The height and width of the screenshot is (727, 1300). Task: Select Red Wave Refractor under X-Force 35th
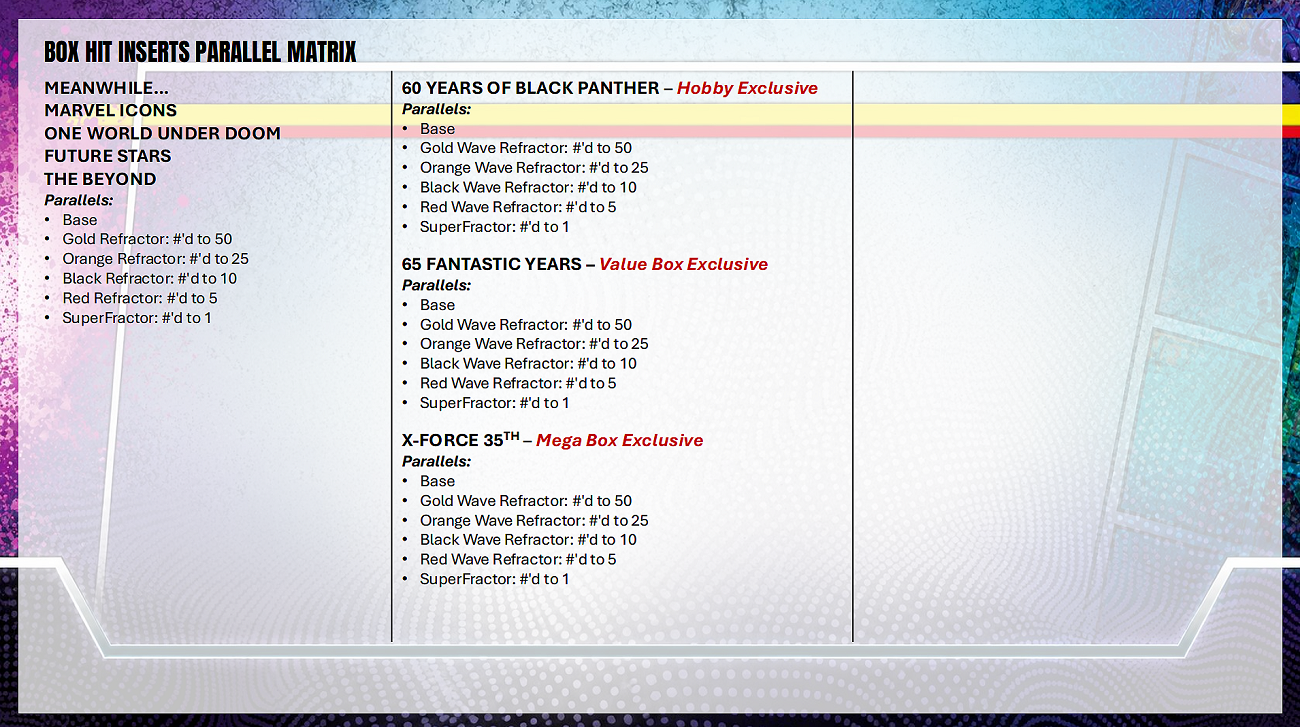pos(519,559)
